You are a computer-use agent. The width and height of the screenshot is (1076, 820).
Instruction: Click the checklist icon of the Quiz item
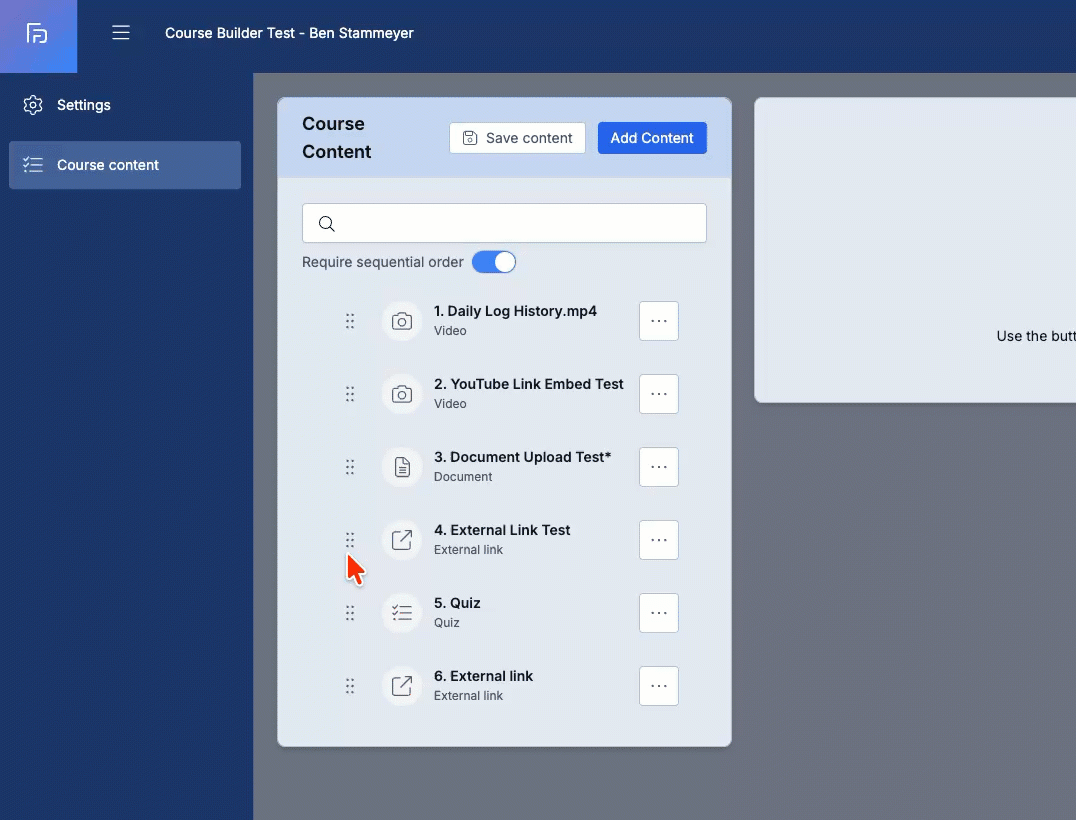click(x=402, y=613)
